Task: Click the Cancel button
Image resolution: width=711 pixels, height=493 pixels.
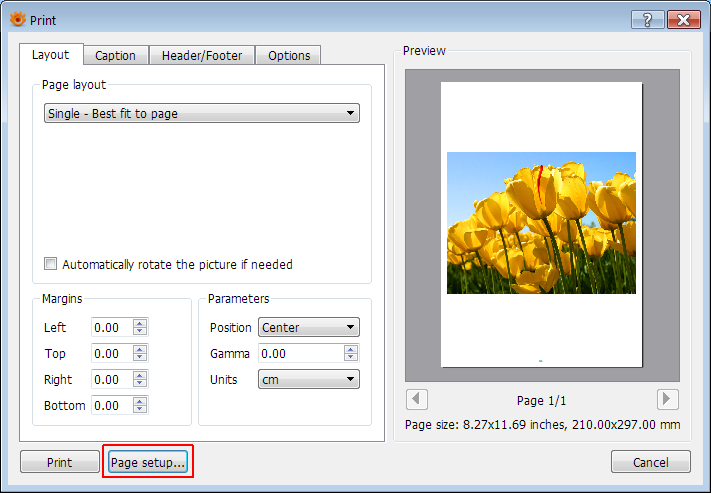Action: pos(651,462)
